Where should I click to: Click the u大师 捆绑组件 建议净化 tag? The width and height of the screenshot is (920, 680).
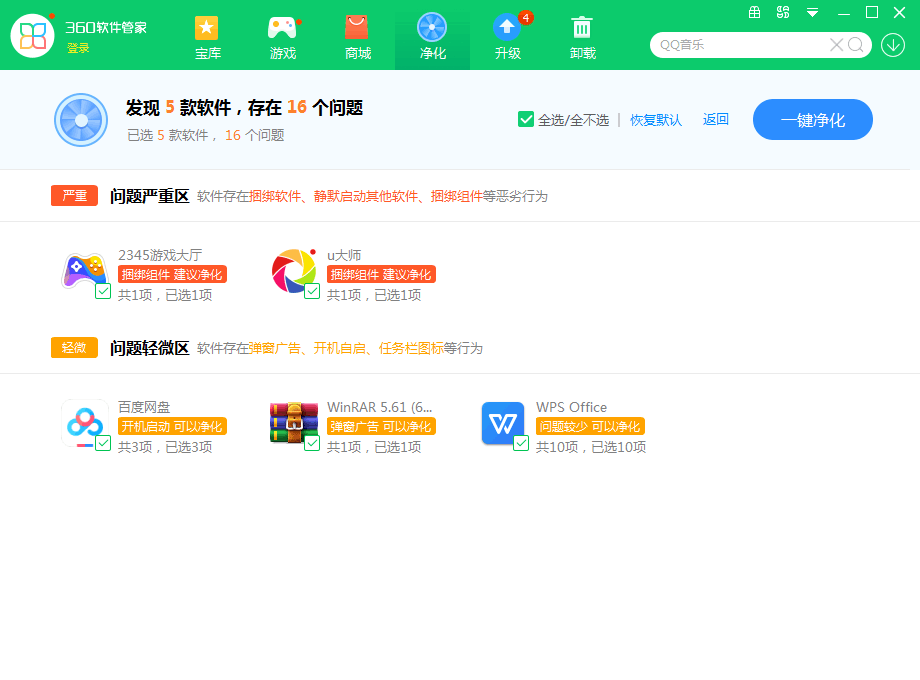pyautogui.click(x=381, y=275)
